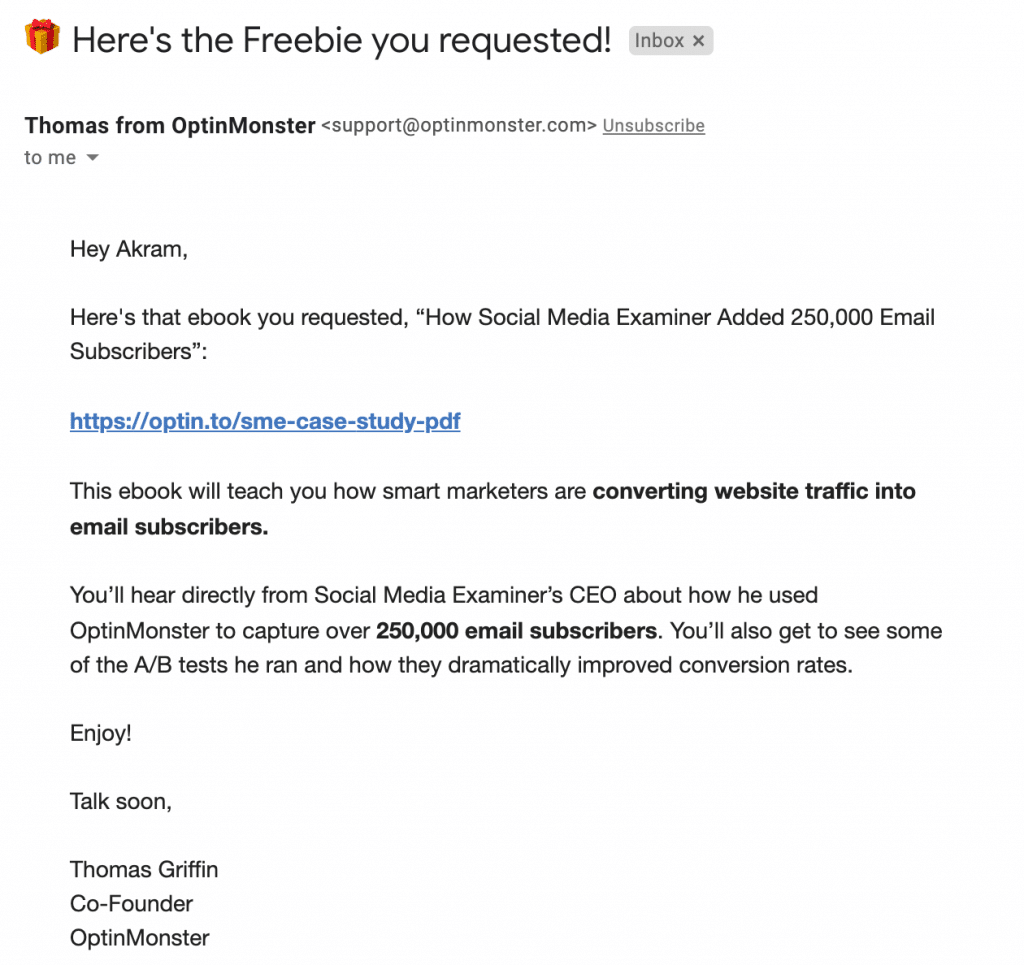
Task: Remove the Inbox label with its X
Action: [699, 41]
